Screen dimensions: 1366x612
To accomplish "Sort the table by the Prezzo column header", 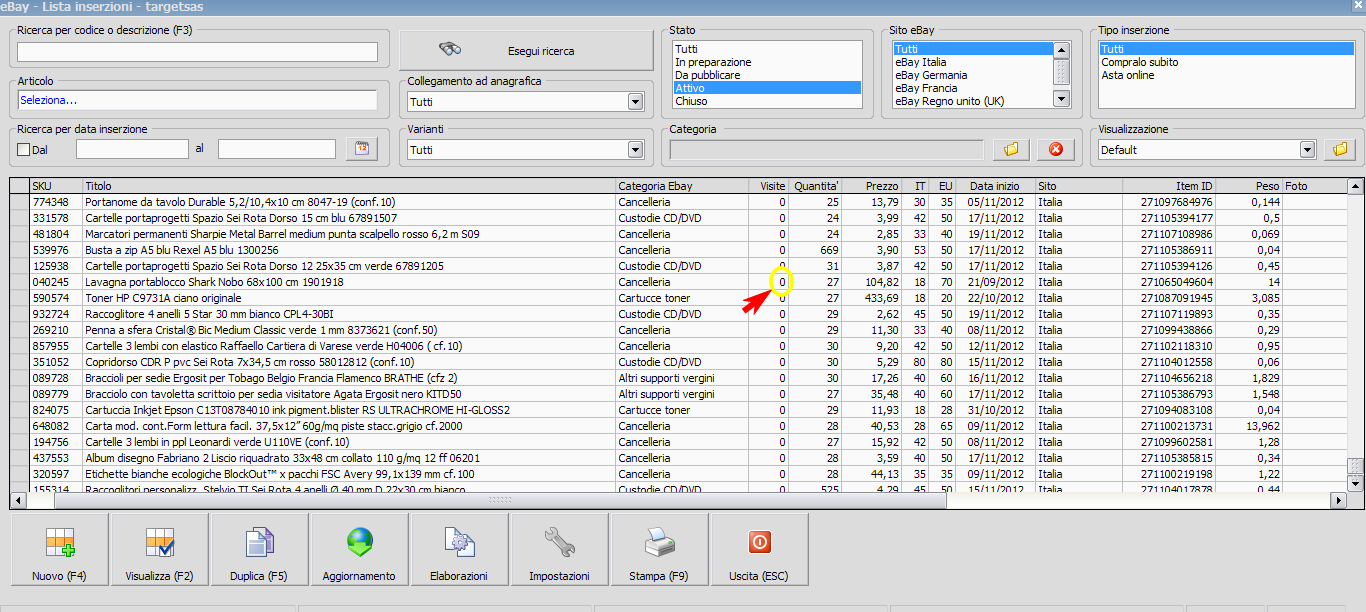I will click(881, 186).
